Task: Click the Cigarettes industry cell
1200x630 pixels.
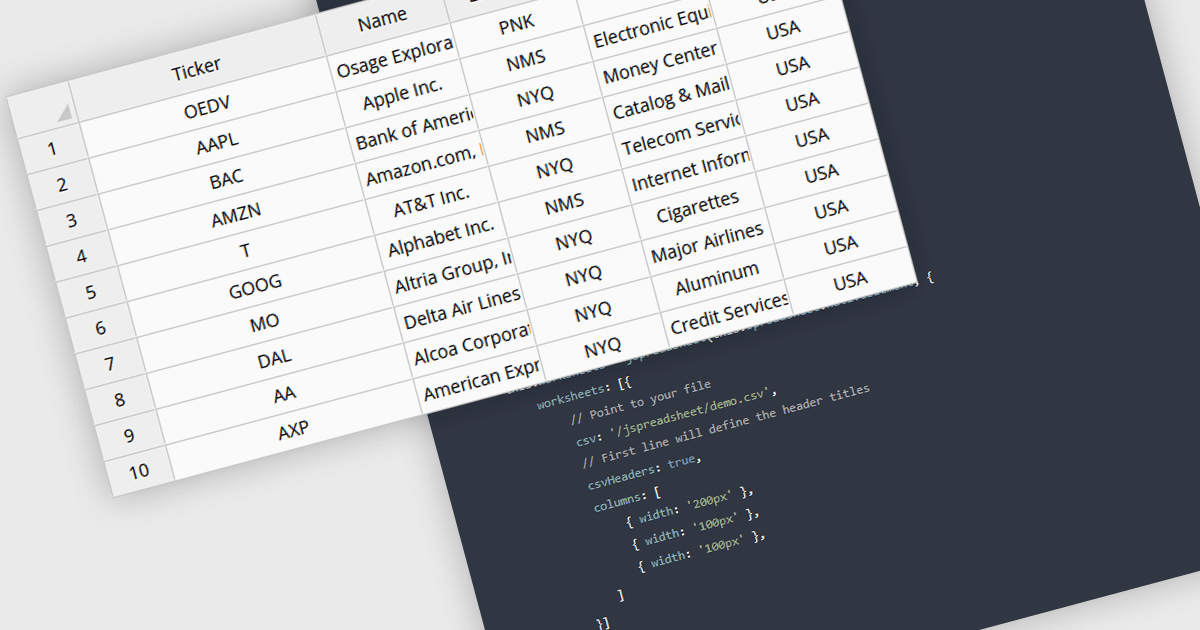Action: [x=697, y=208]
